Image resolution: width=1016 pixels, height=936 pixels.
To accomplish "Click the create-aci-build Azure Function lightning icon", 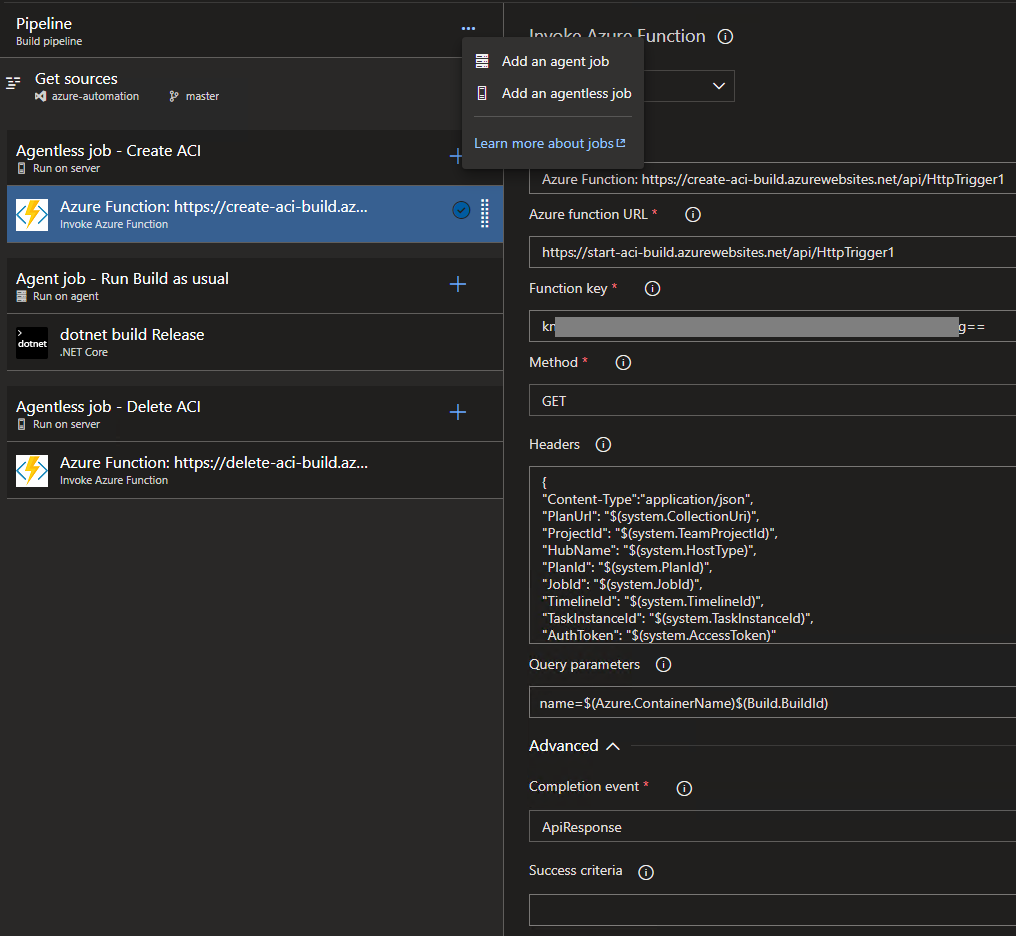I will coord(32,214).
